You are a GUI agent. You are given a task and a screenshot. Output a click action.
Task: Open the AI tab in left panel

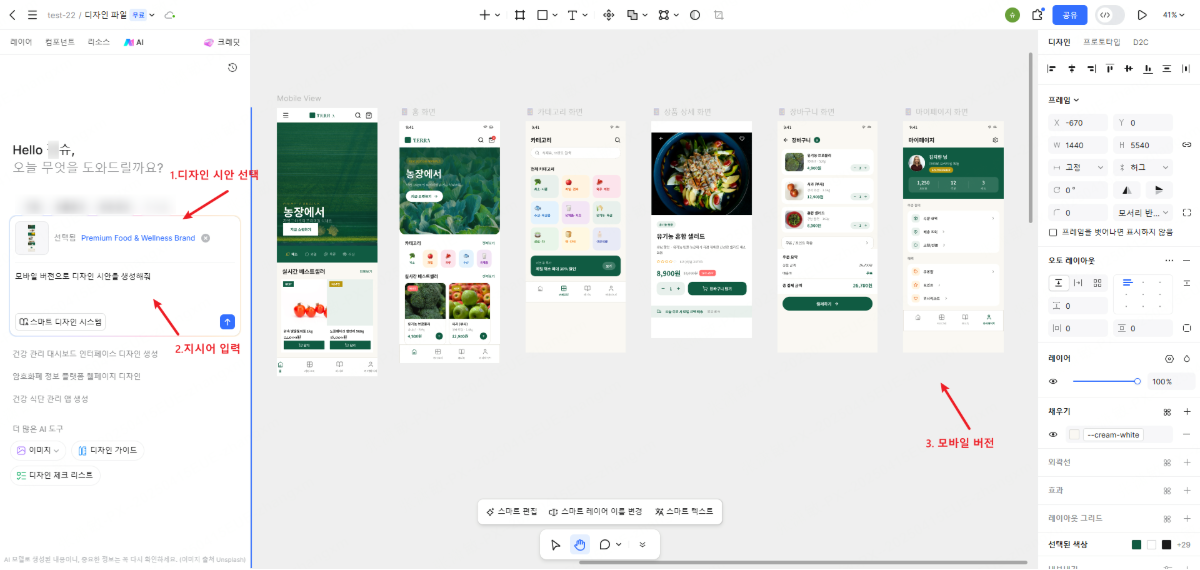pos(134,42)
